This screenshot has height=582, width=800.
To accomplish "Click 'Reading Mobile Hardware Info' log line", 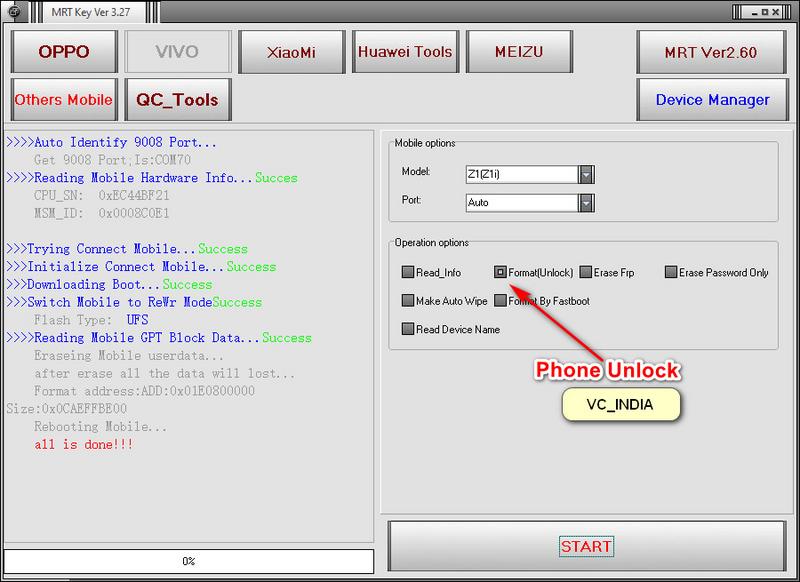I will [152, 178].
